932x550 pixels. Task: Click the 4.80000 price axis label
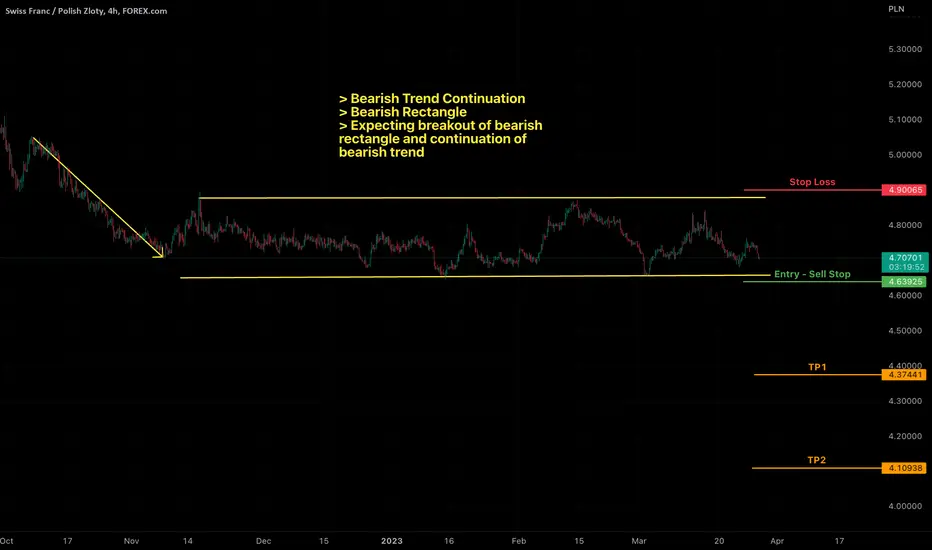[905, 225]
